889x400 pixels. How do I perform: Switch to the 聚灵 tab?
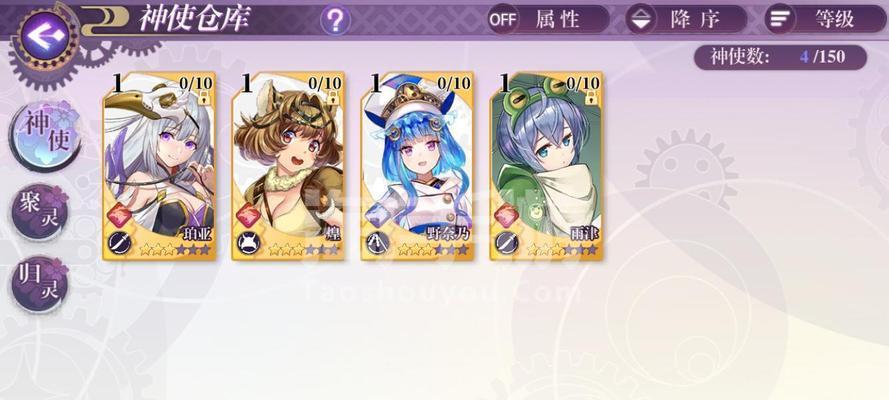40,211
